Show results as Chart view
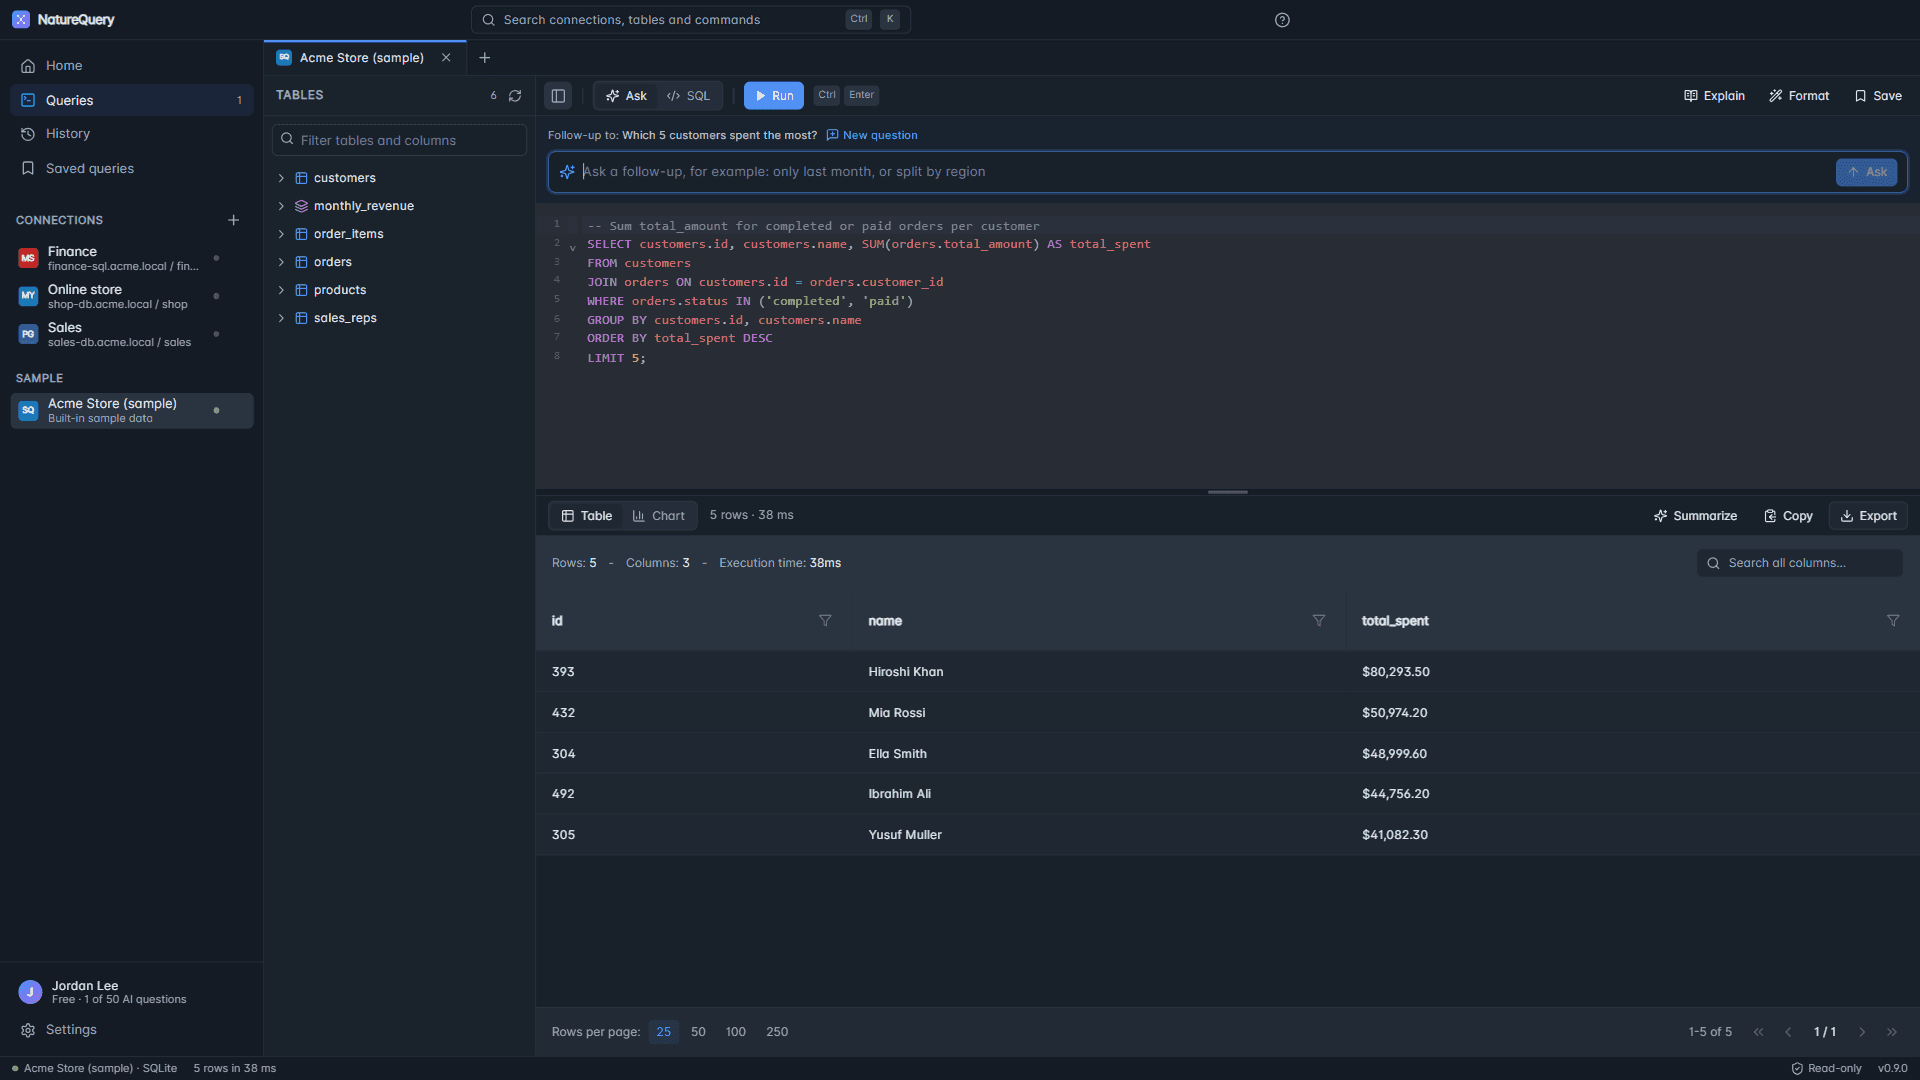Image resolution: width=1920 pixels, height=1080 pixels. click(x=658, y=516)
